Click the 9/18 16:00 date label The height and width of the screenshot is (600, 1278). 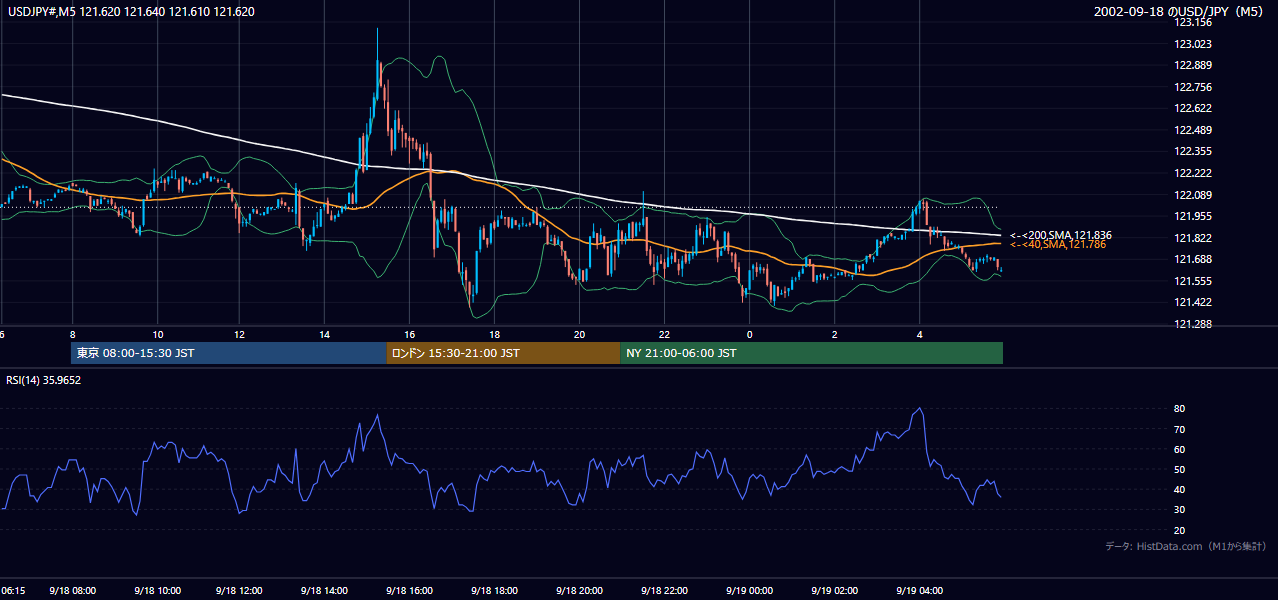tap(410, 591)
